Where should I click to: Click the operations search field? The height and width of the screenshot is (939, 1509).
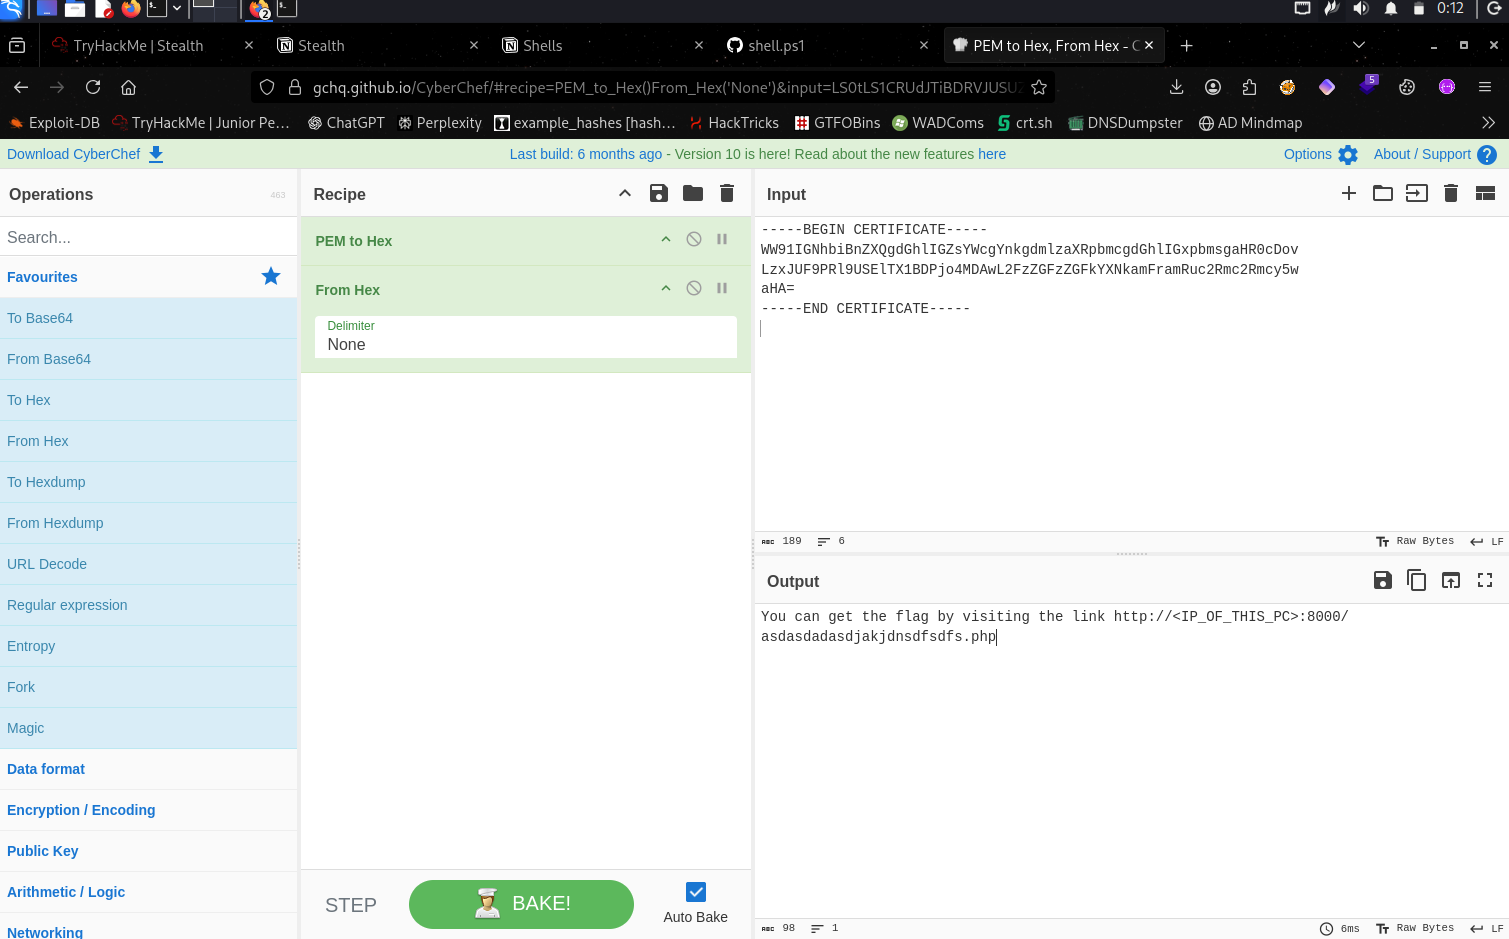(148, 237)
